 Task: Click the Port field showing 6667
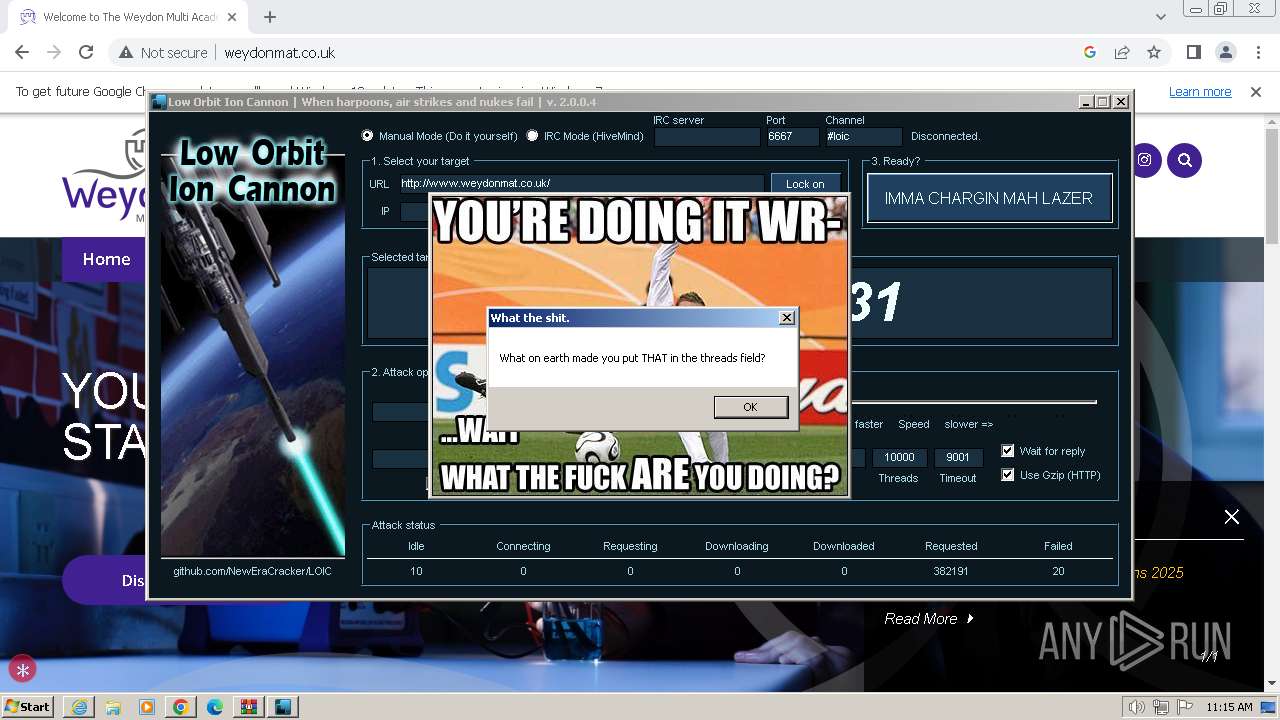point(792,137)
